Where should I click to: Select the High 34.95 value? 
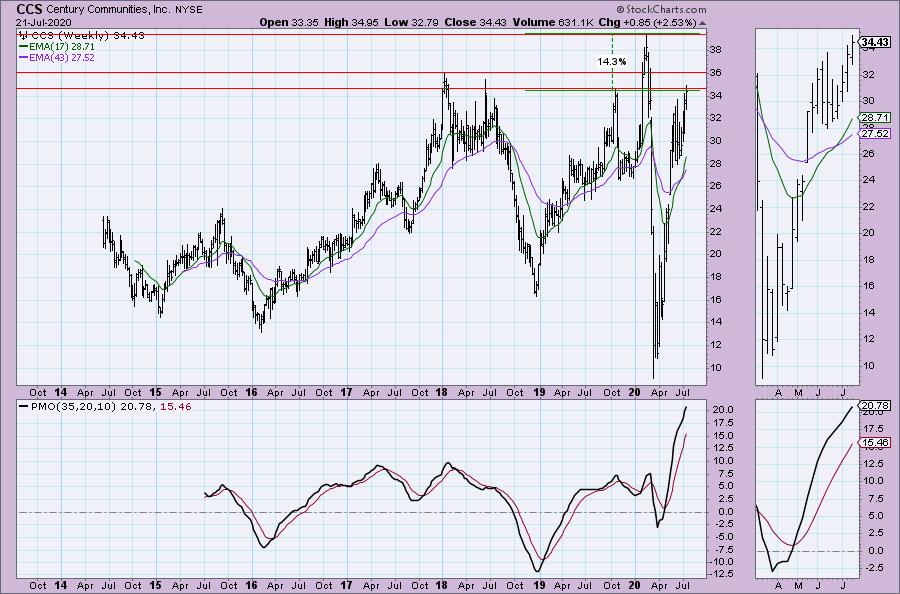350,22
